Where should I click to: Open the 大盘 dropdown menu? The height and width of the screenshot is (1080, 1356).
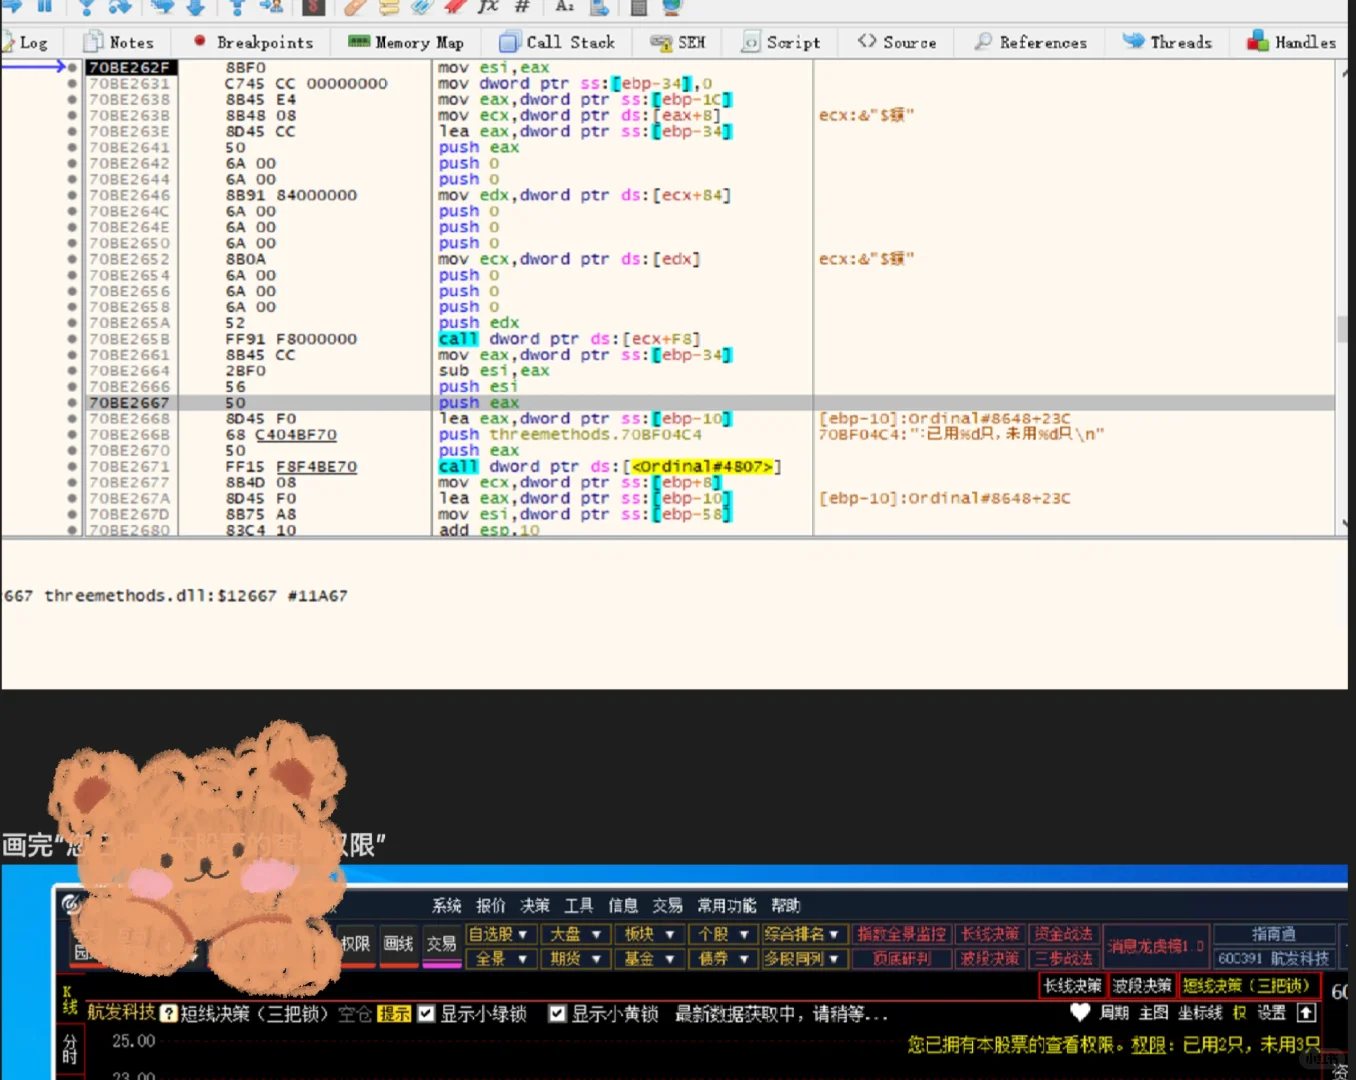[575, 934]
